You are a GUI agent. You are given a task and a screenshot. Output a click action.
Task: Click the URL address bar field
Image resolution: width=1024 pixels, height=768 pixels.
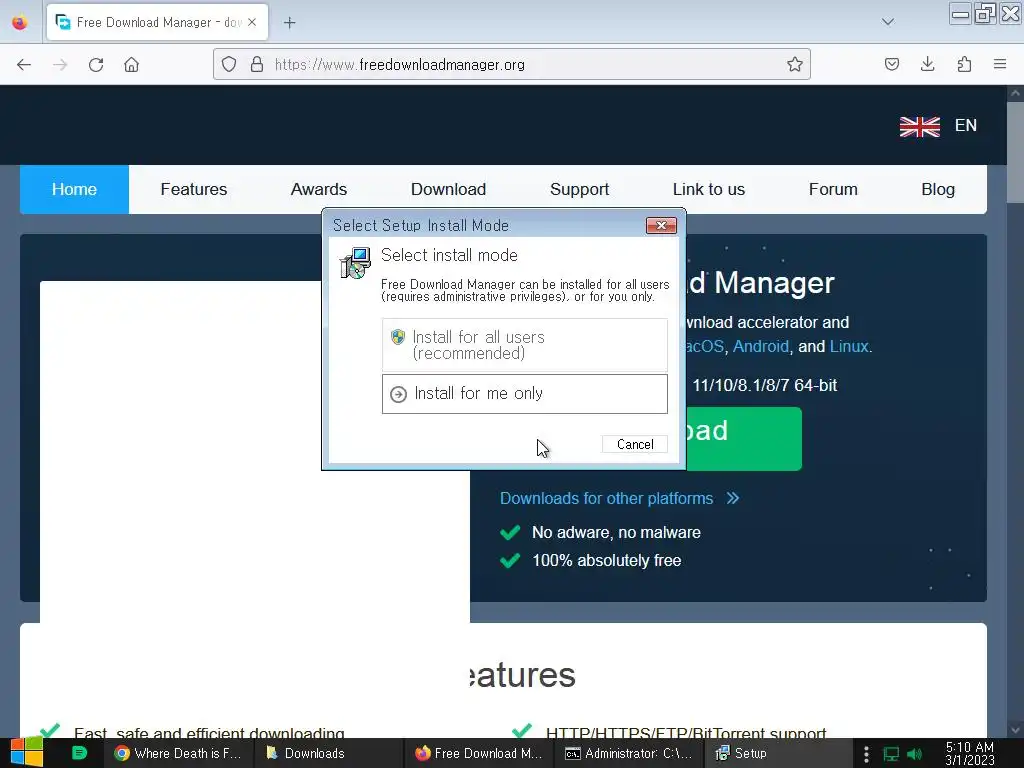coord(512,65)
